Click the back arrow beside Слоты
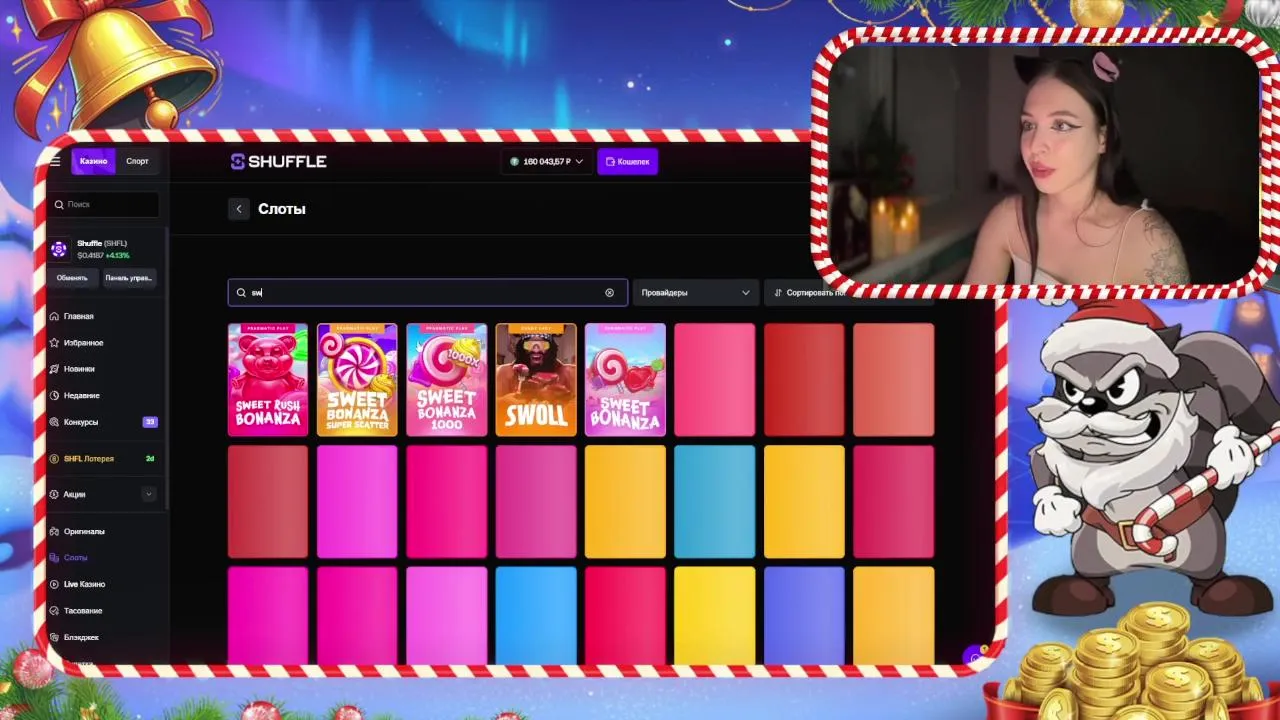The width and height of the screenshot is (1280, 720). coord(239,208)
